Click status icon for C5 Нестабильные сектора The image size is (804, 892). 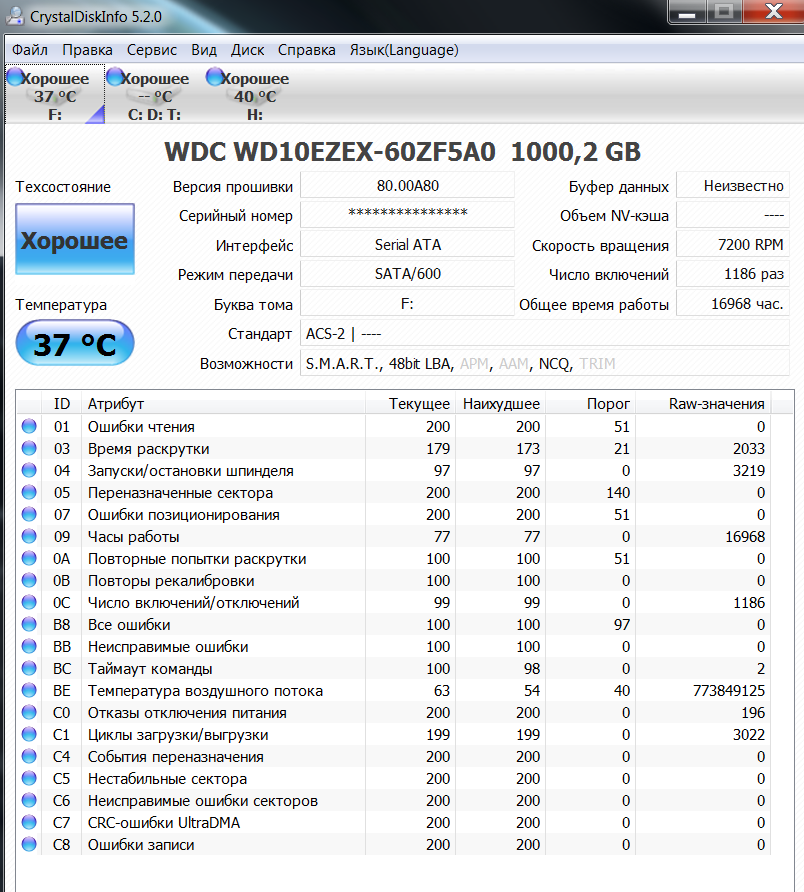(29, 778)
